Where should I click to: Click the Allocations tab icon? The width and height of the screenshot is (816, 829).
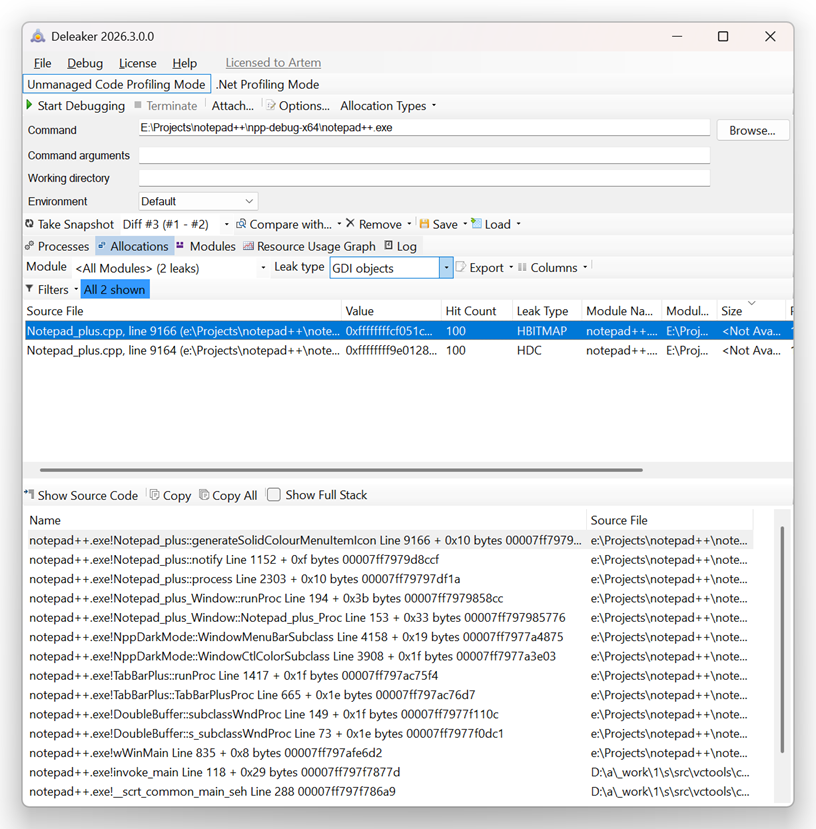point(102,245)
